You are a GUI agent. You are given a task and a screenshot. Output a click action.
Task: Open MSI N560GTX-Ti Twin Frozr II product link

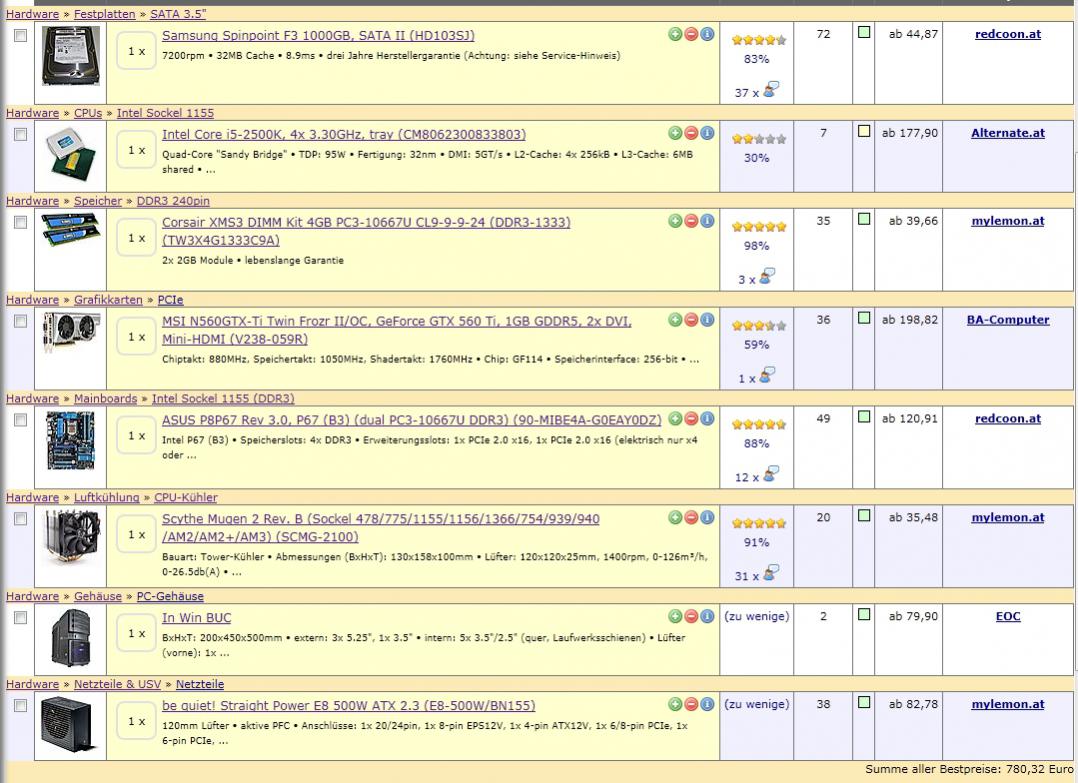pos(397,330)
